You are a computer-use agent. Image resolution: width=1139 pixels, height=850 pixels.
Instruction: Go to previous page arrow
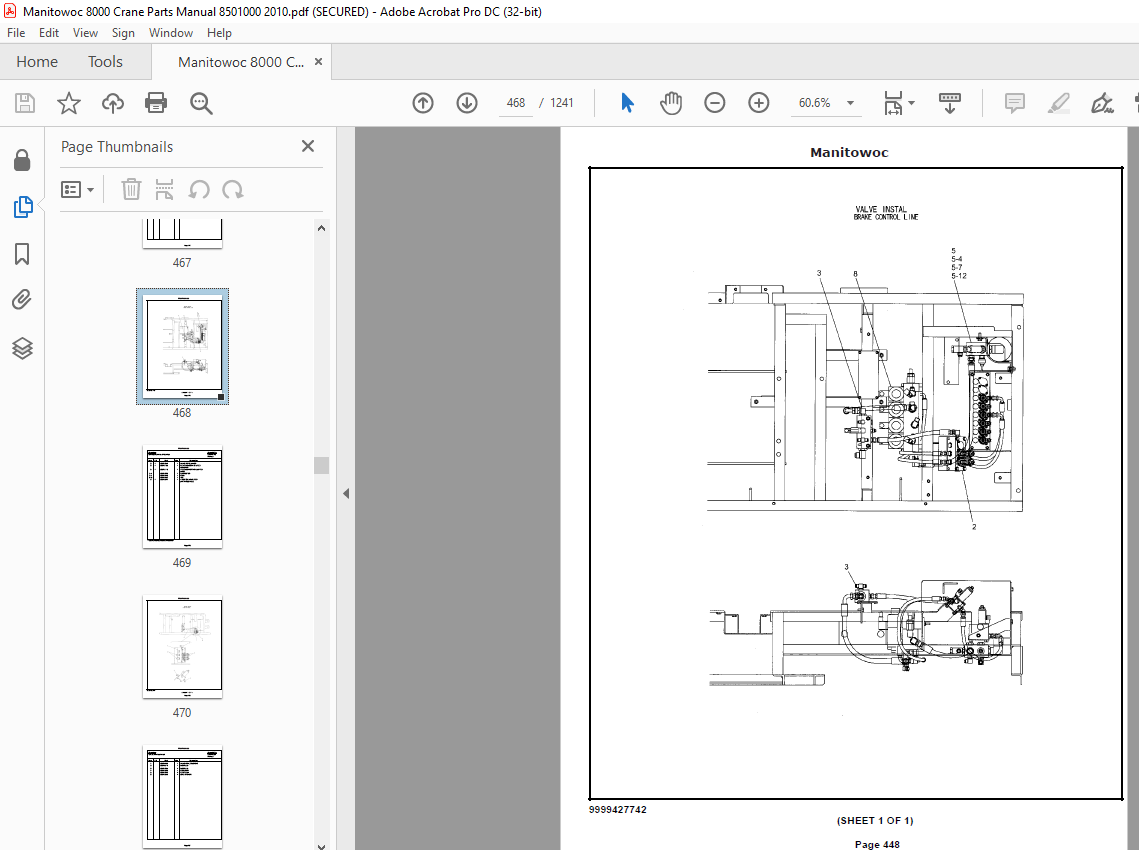coord(423,103)
